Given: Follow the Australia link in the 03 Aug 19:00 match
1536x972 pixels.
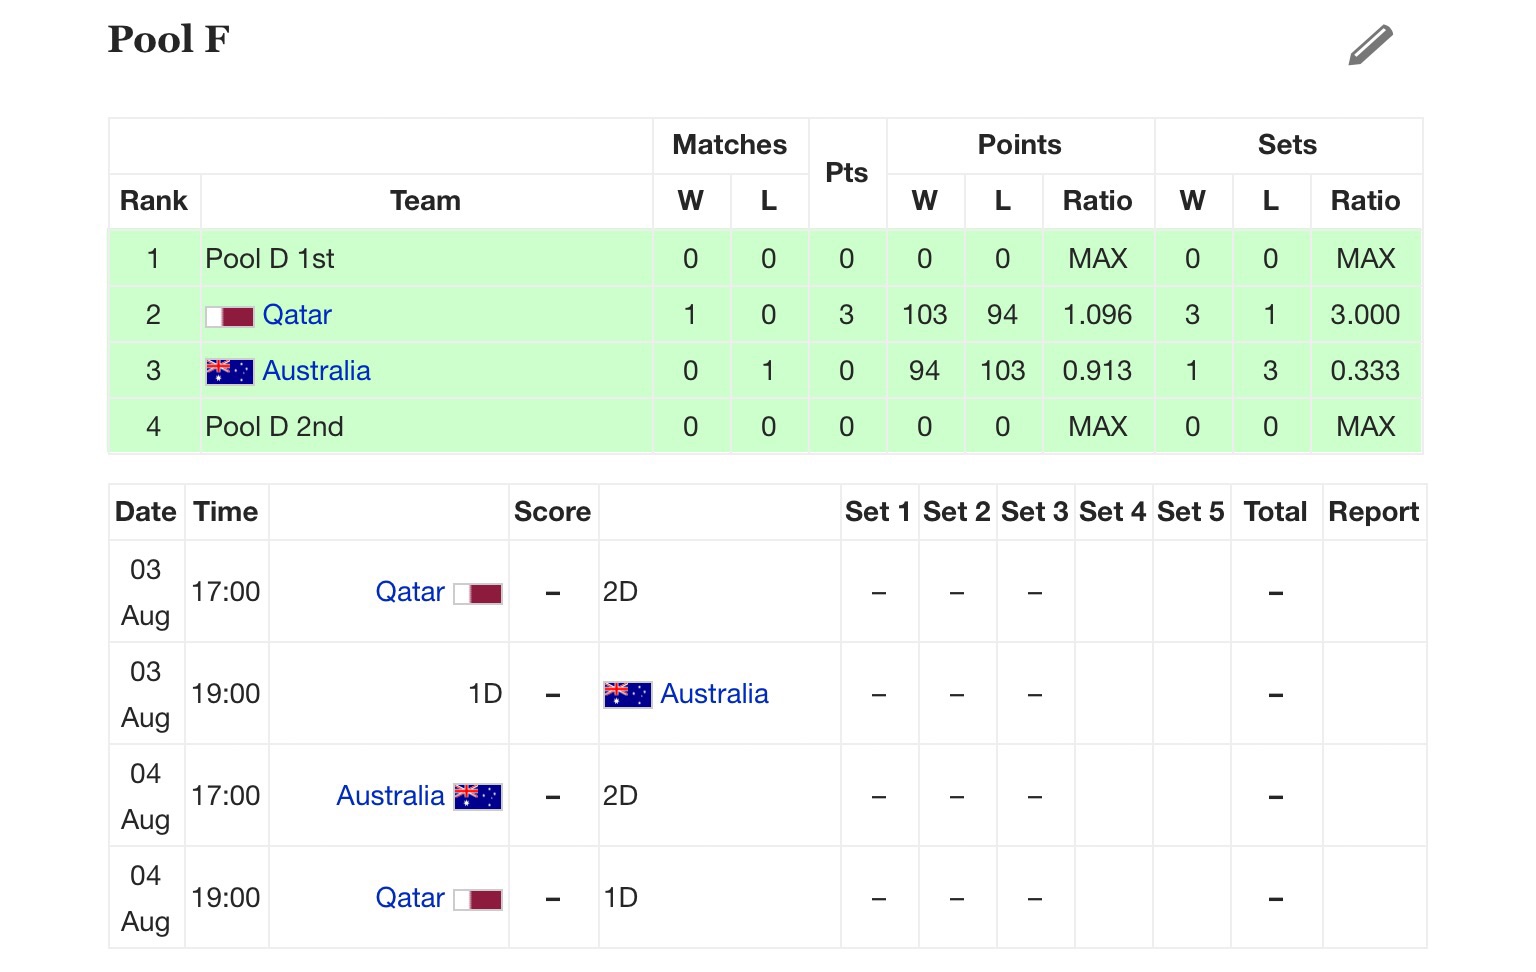Looking at the screenshot, I should tap(714, 694).
